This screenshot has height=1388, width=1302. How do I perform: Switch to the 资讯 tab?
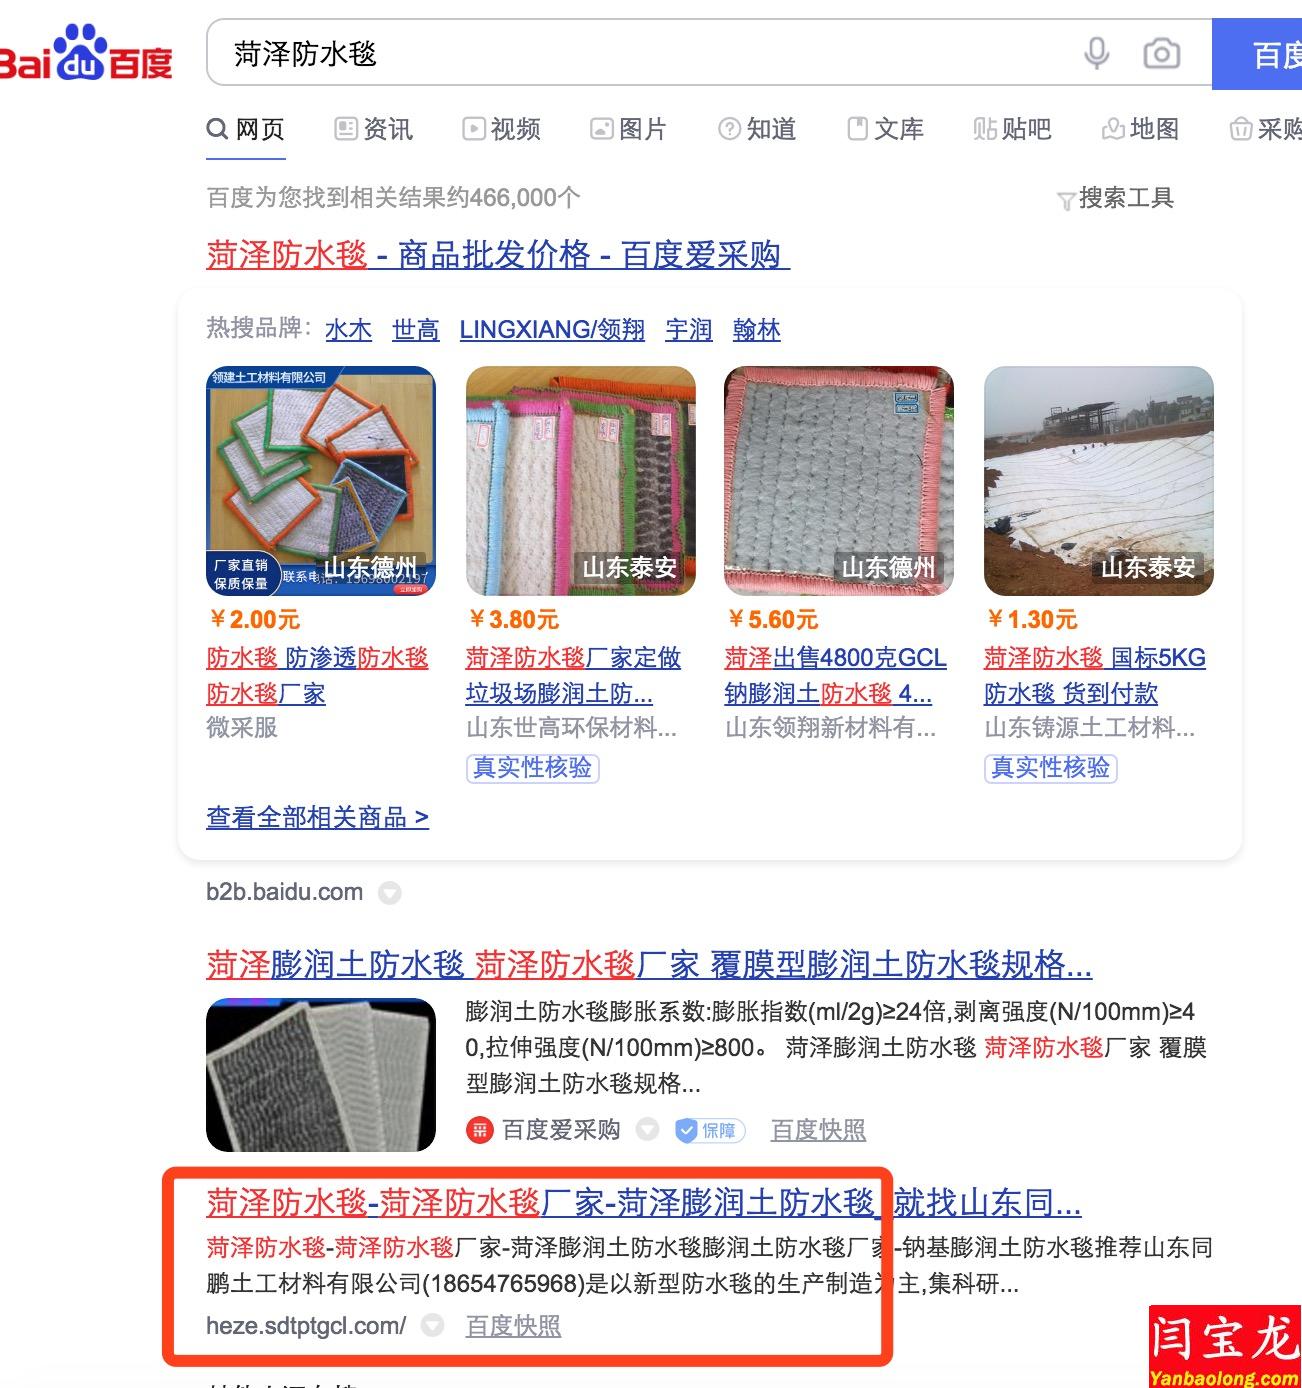coord(373,129)
